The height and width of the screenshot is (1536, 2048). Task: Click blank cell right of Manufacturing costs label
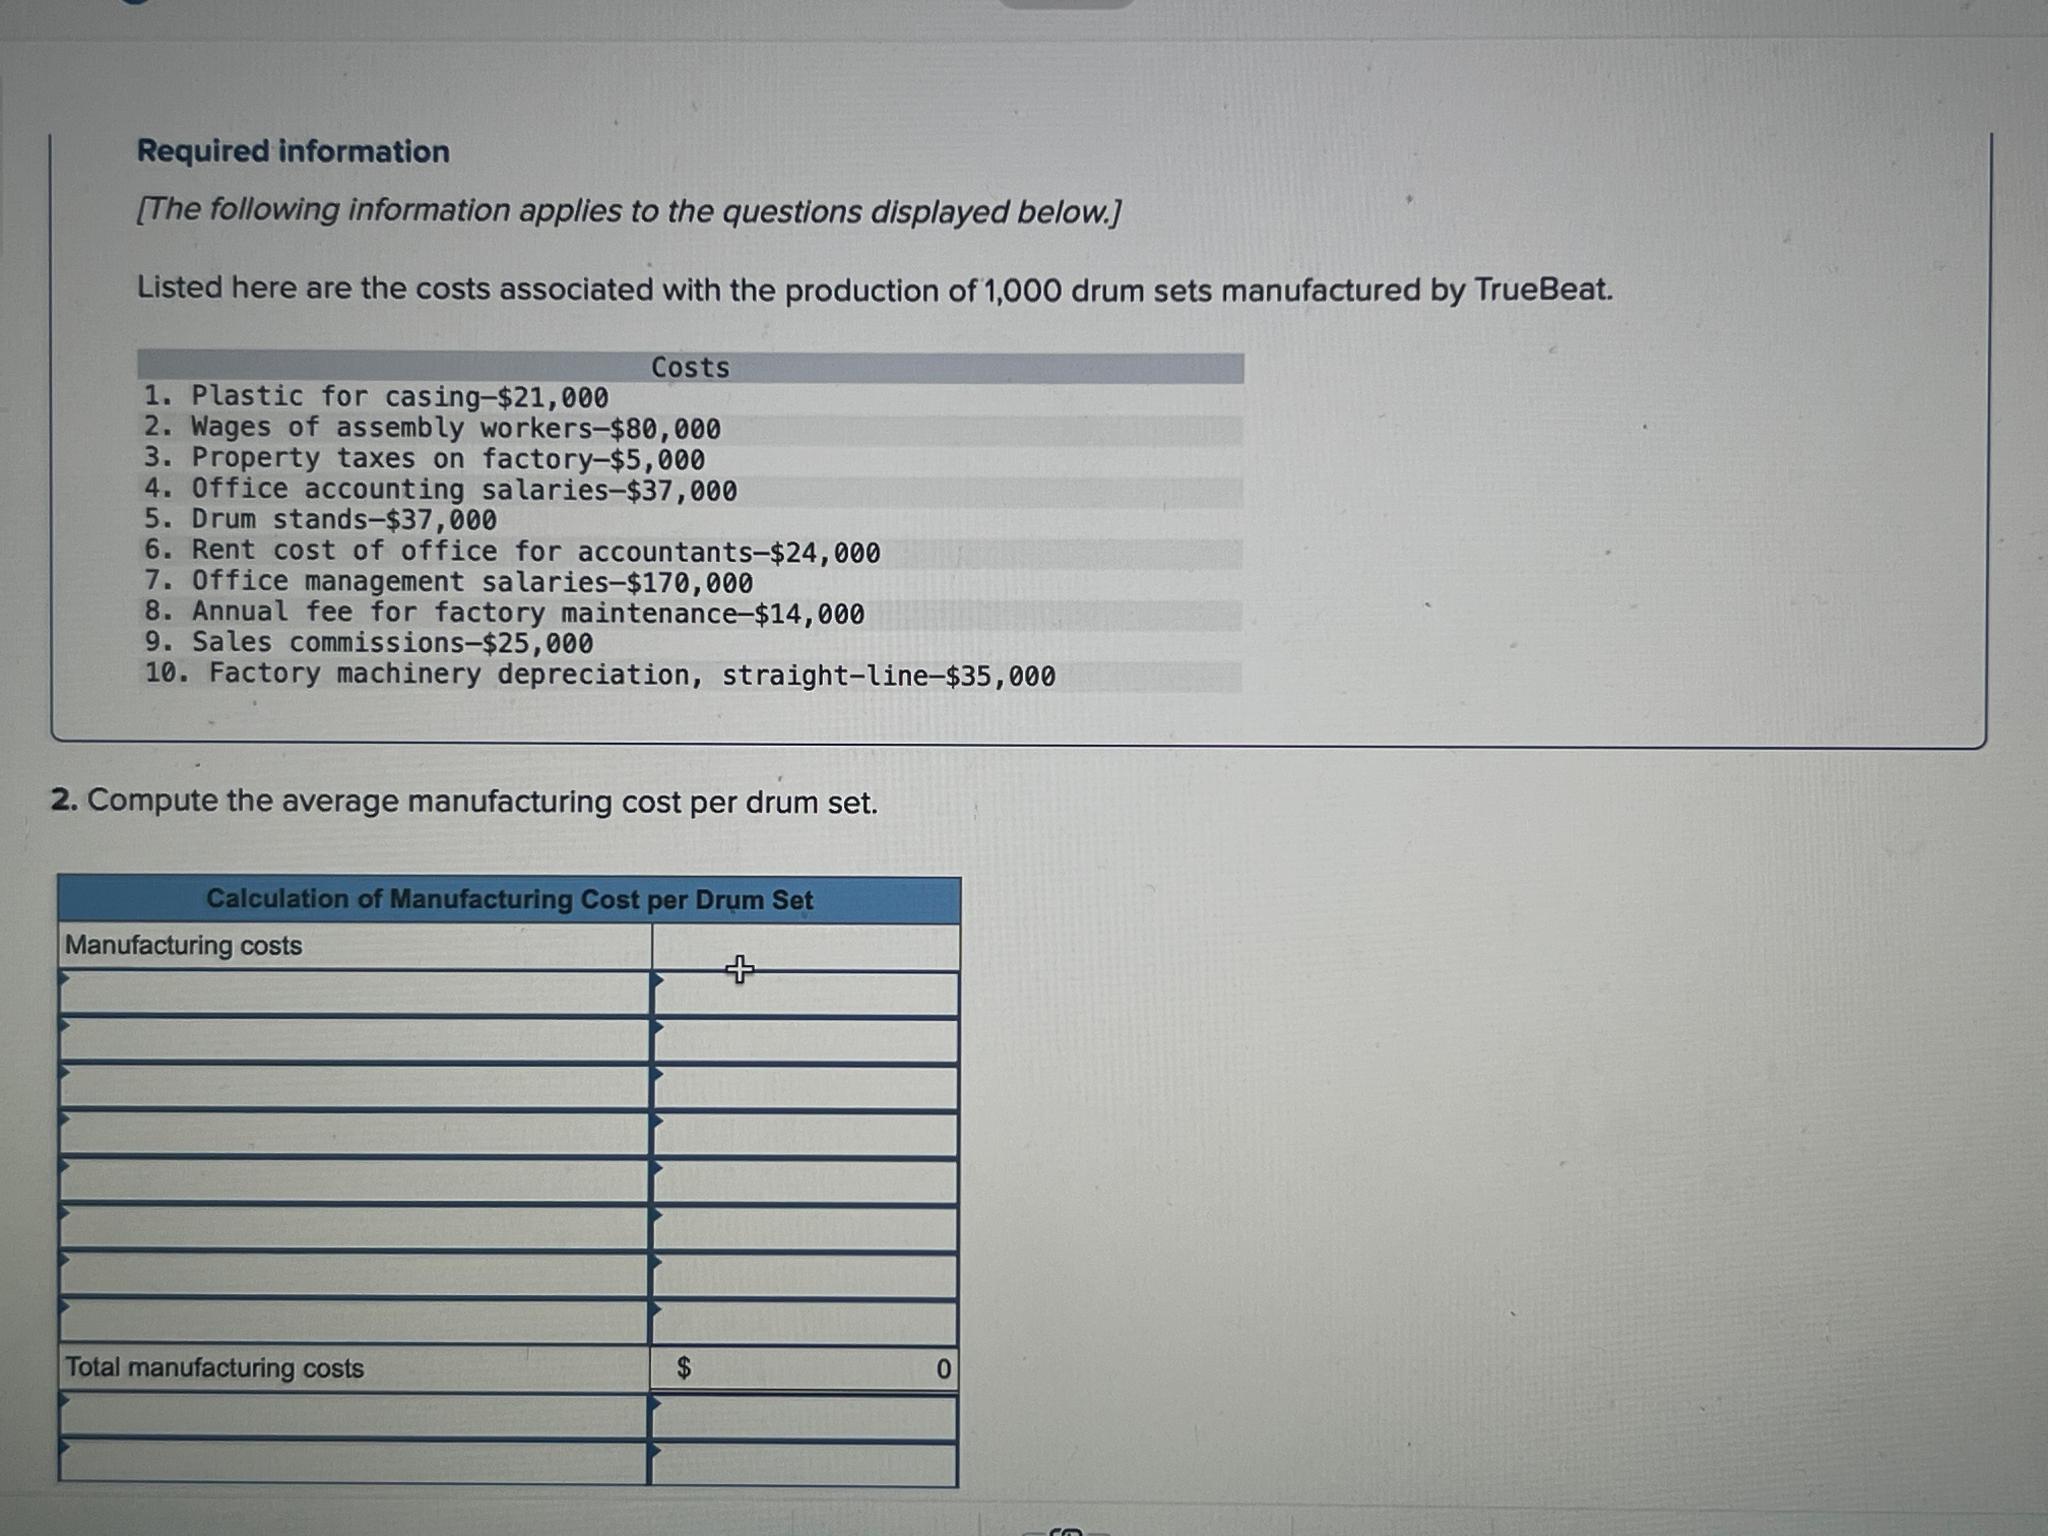(x=805, y=946)
